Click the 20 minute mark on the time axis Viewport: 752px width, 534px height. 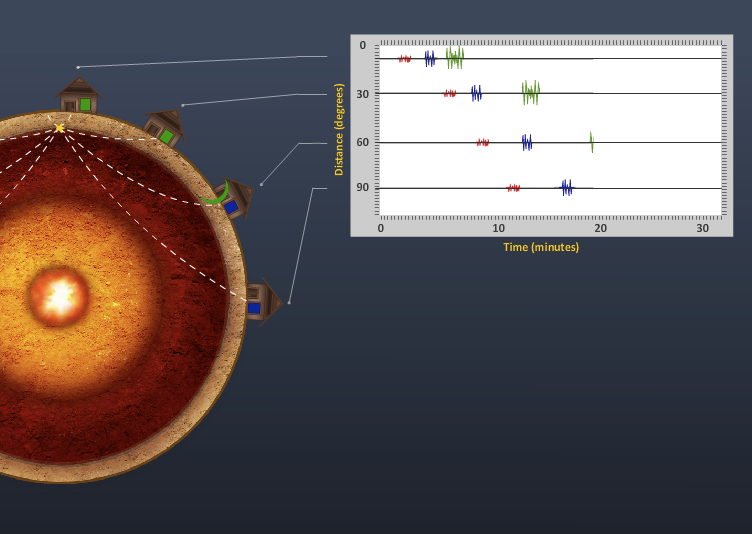[x=599, y=228]
